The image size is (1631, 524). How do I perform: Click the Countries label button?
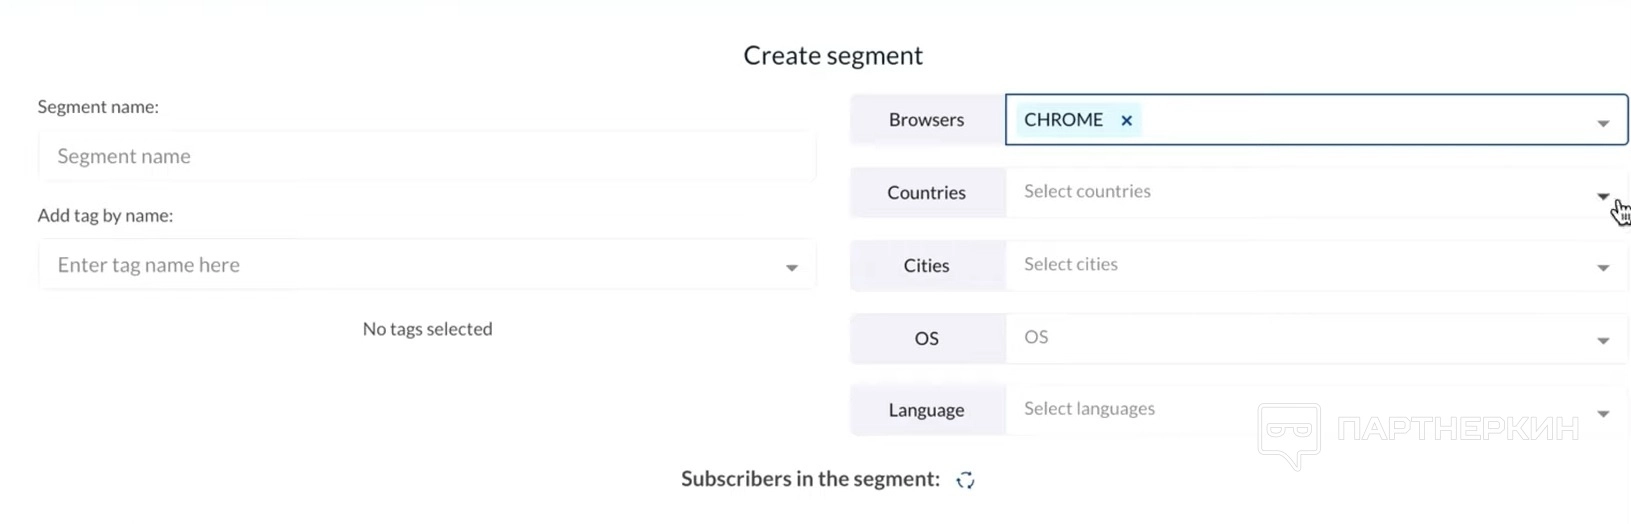coord(927,193)
